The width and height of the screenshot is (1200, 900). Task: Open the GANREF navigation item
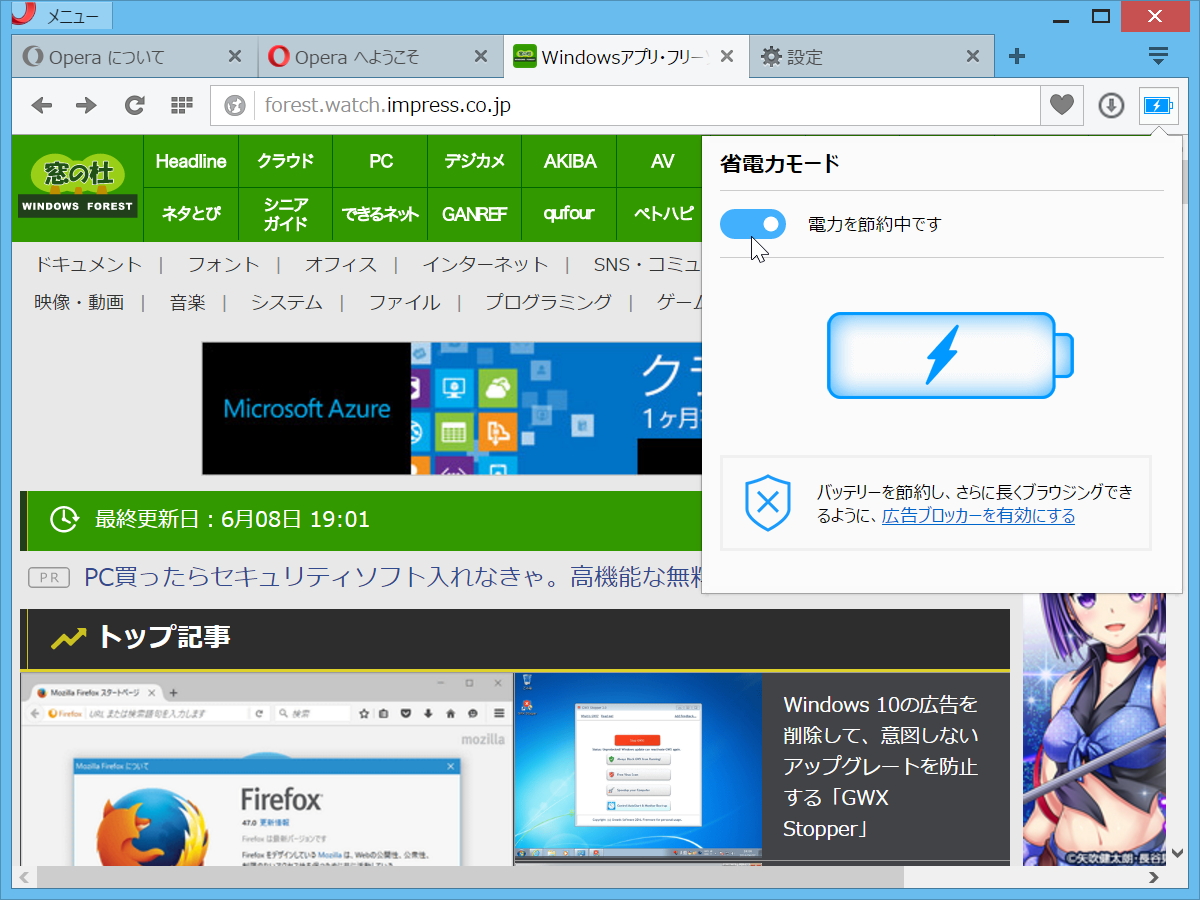[x=474, y=214]
